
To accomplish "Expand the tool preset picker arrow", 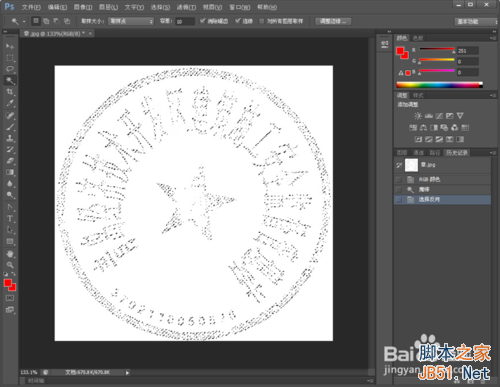I will coord(24,21).
